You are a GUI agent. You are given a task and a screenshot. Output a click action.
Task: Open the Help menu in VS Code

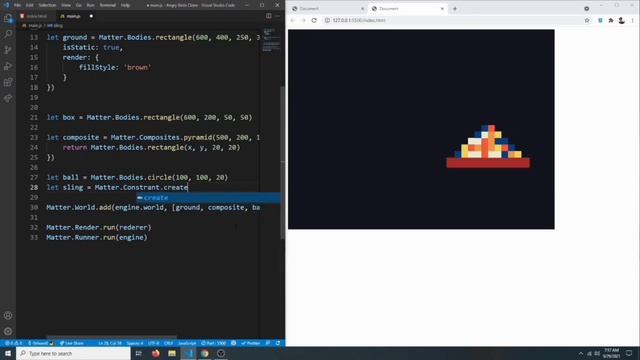tap(125, 5)
